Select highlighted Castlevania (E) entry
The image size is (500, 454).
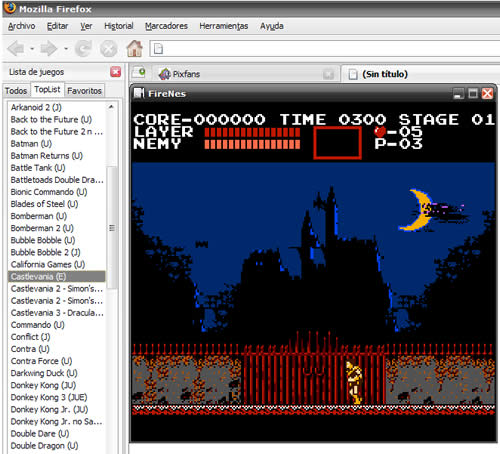[57, 277]
